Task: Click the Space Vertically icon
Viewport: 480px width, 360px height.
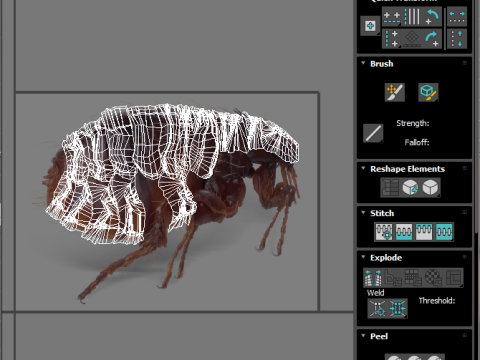Action: pos(457,39)
